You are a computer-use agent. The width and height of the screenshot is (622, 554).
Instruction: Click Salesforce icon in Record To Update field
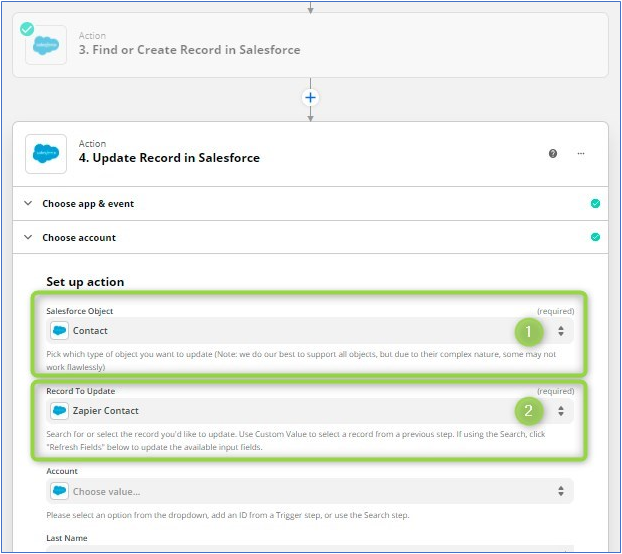coord(60,410)
